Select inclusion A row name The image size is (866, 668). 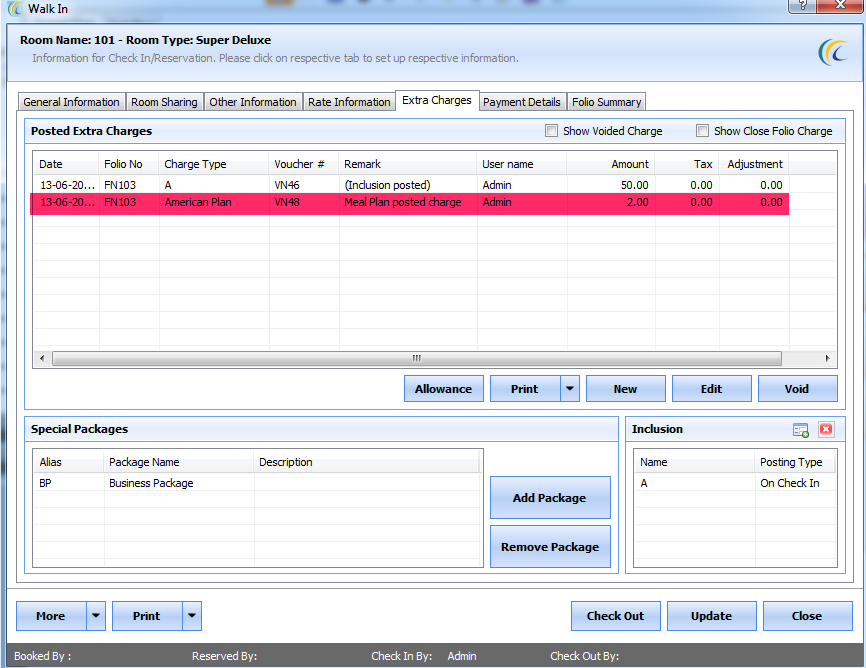click(x=643, y=483)
